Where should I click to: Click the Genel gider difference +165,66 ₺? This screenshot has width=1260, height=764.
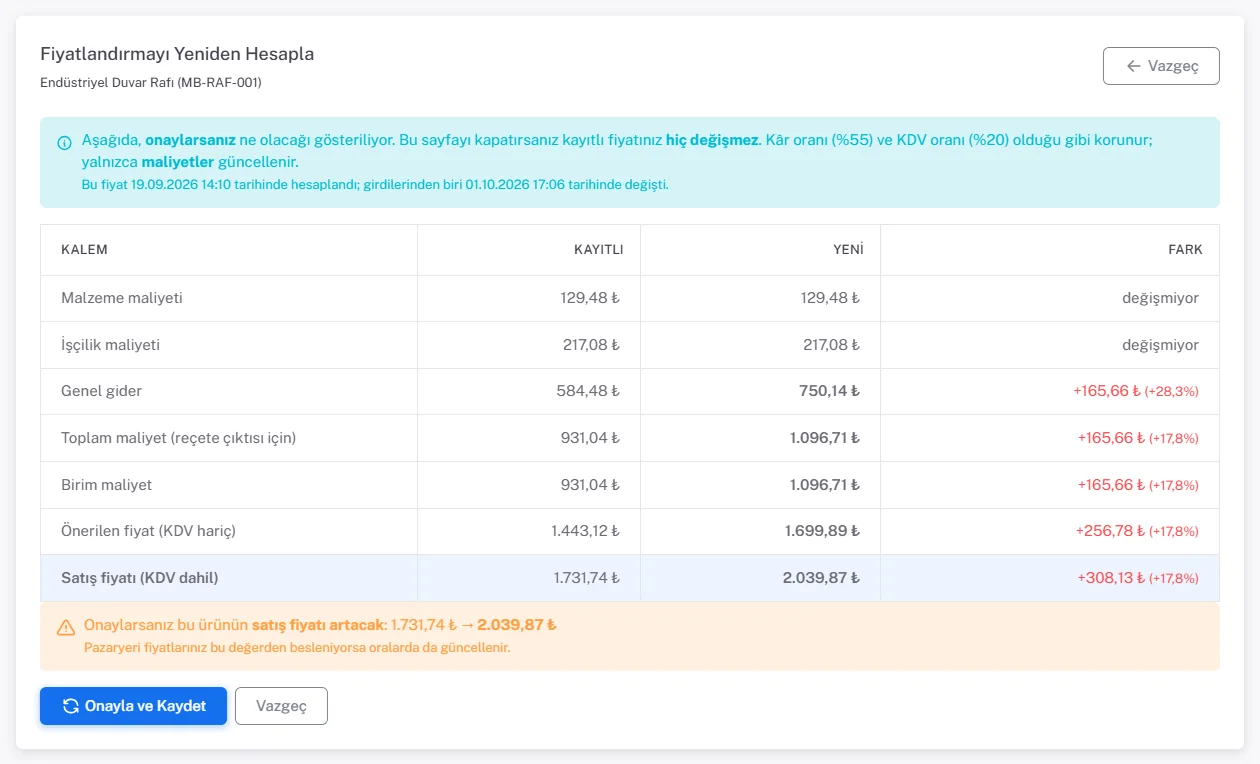click(1107, 391)
